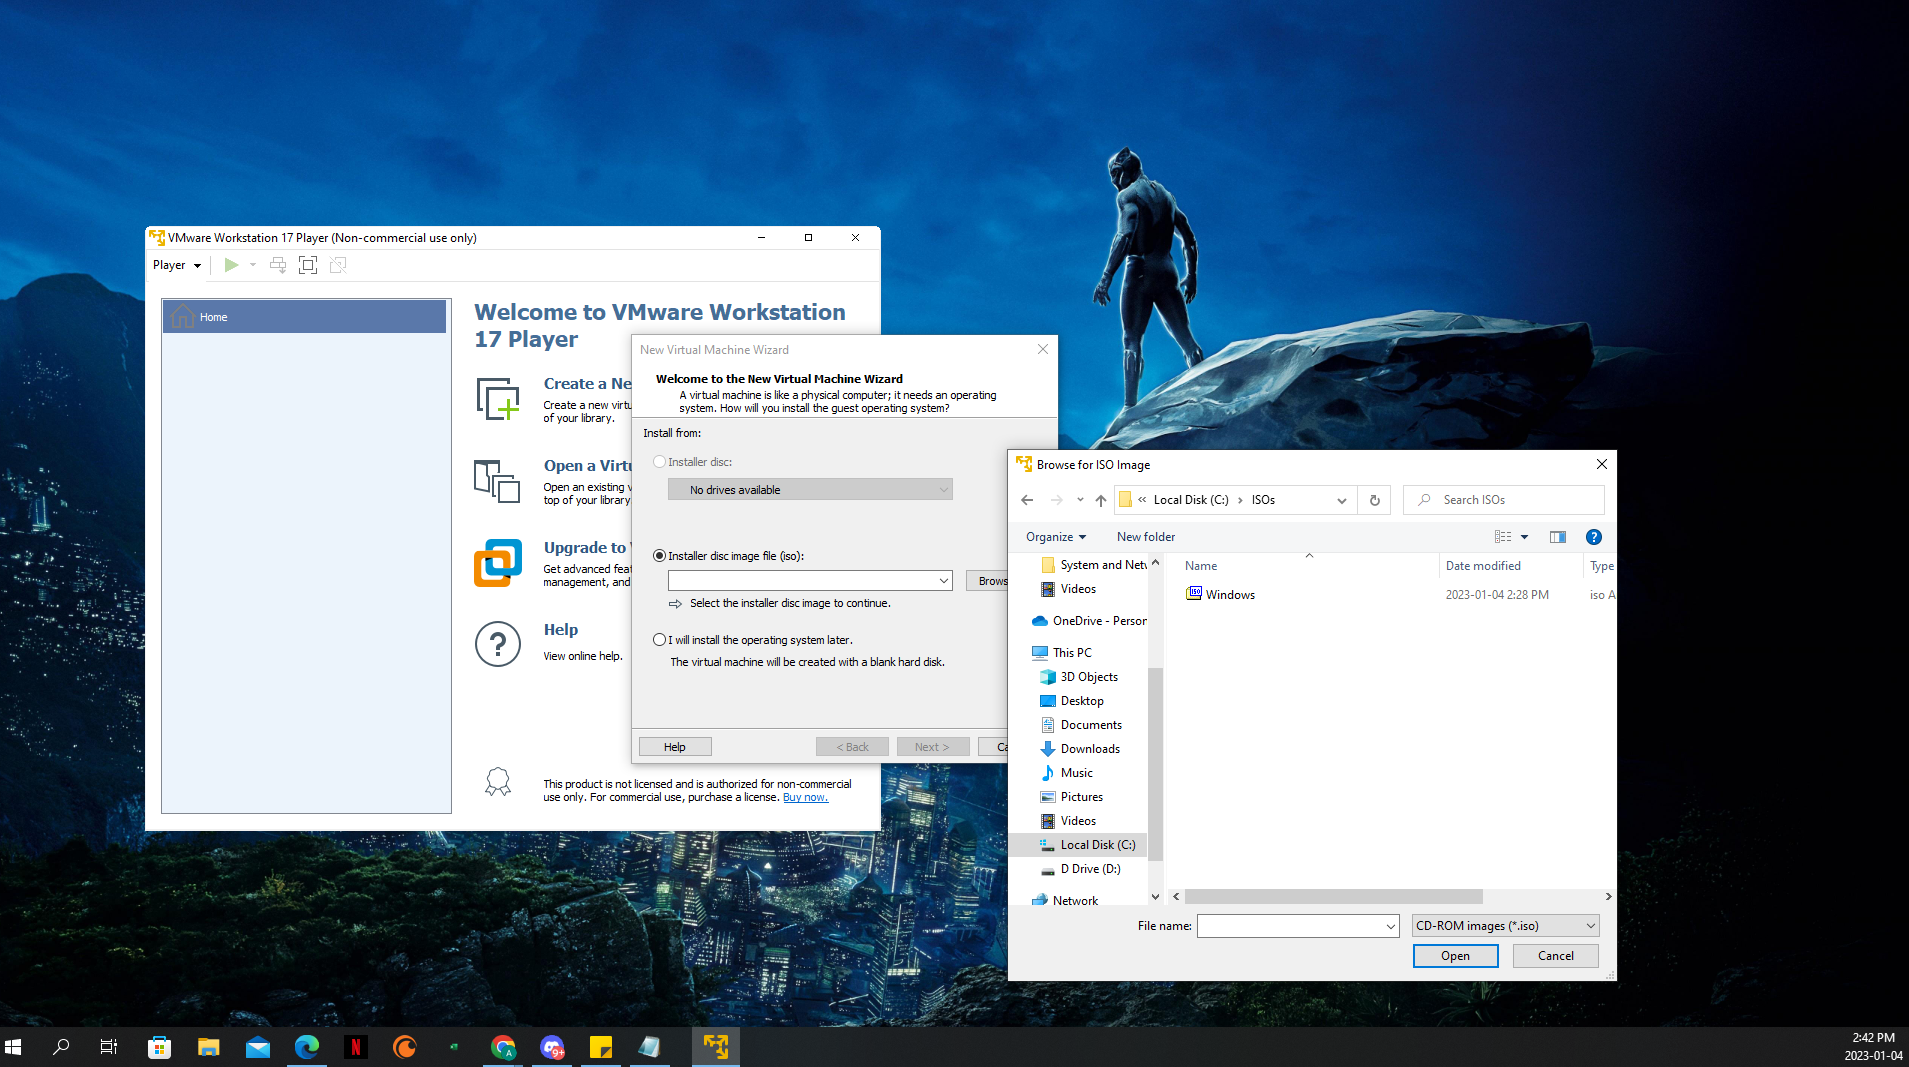
Task: Click the Refresh button beside the address bar
Action: 1374,500
